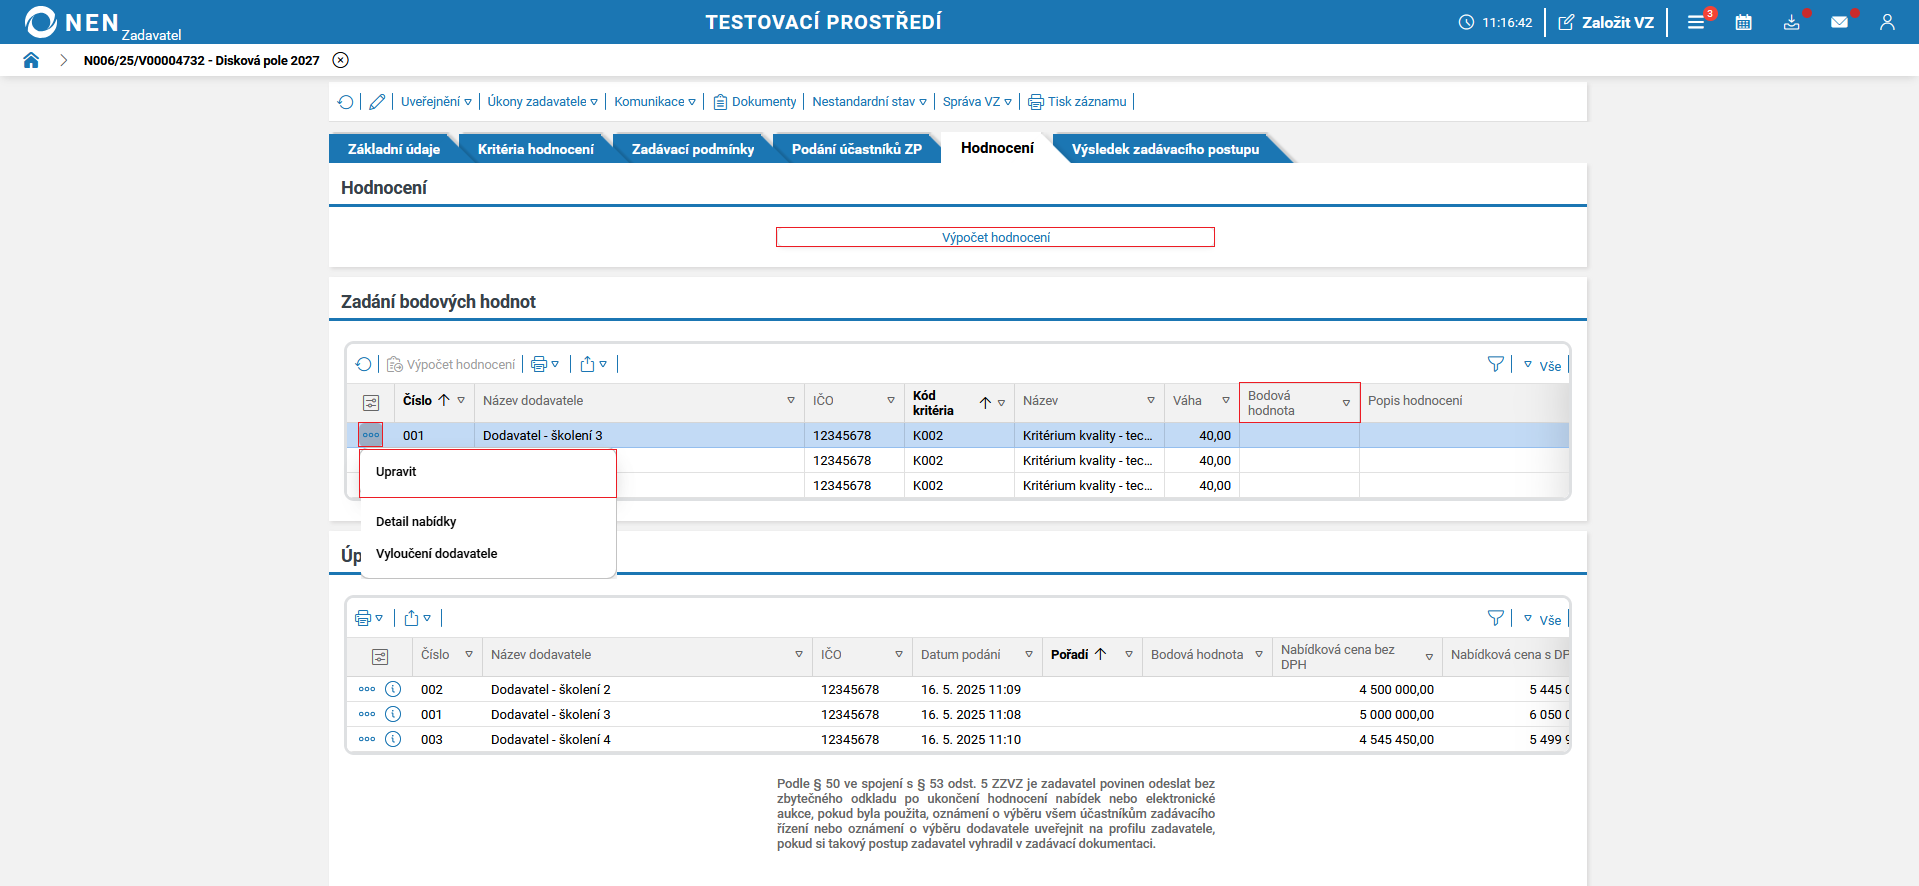1919x886 pixels.
Task: Open the messages envelope icon
Action: click(1839, 22)
